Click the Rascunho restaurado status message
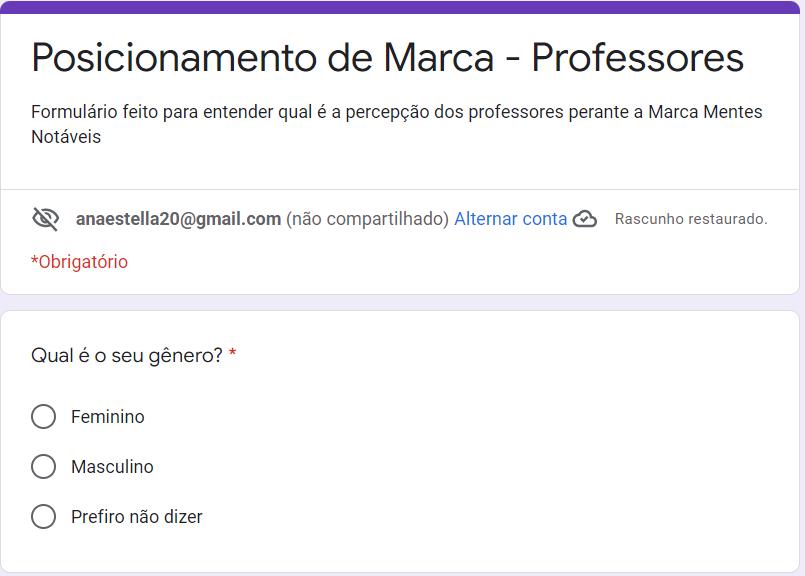 pos(691,219)
